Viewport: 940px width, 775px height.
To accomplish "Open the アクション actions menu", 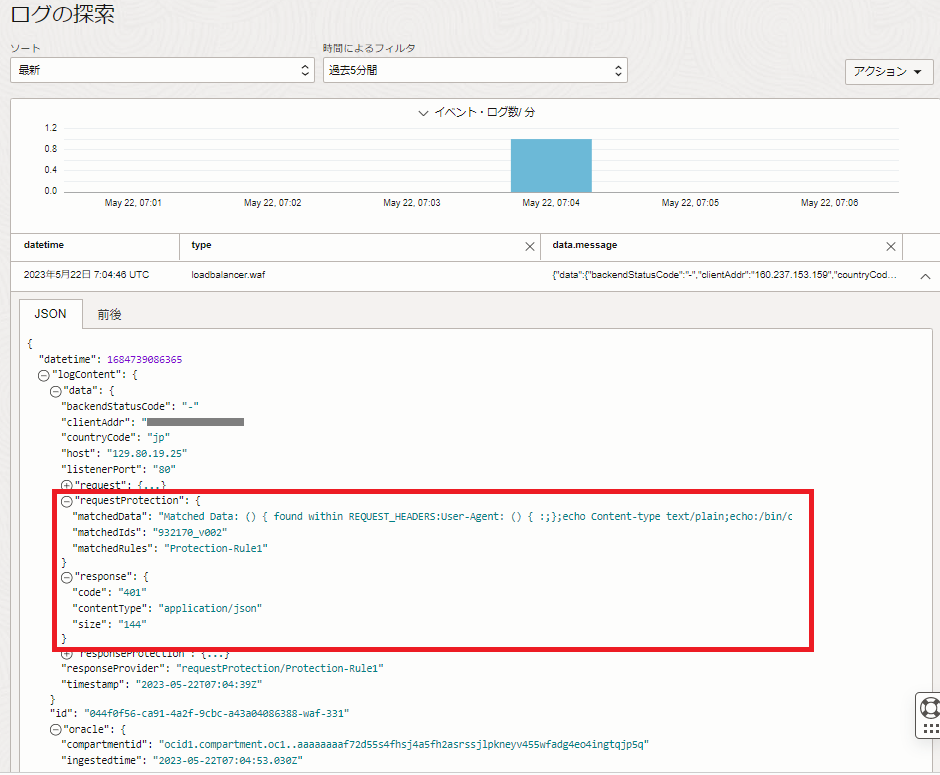I will [x=888, y=72].
